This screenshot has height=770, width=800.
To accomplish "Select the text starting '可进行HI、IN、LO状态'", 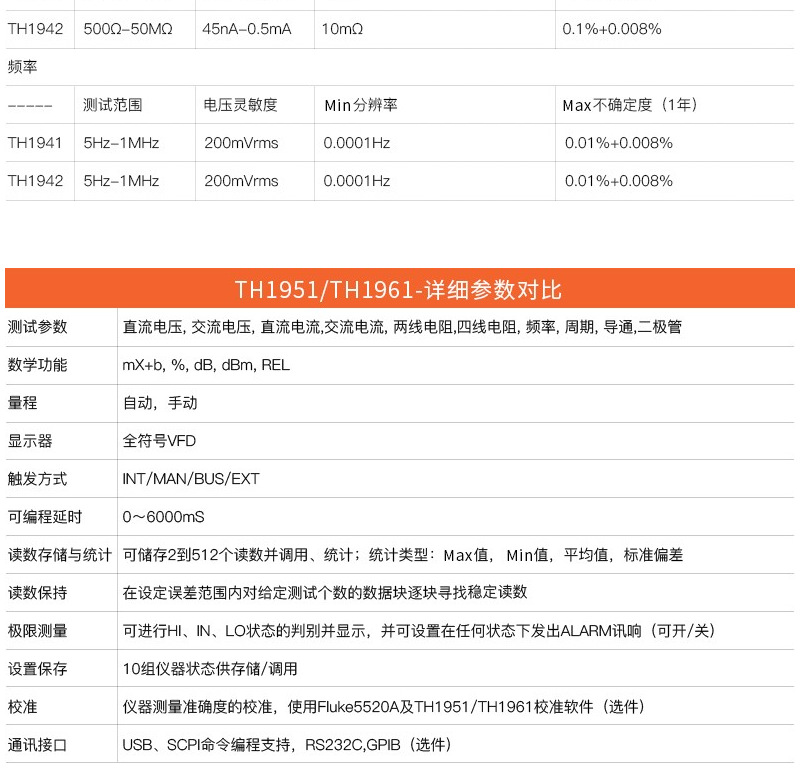I will pos(419,631).
